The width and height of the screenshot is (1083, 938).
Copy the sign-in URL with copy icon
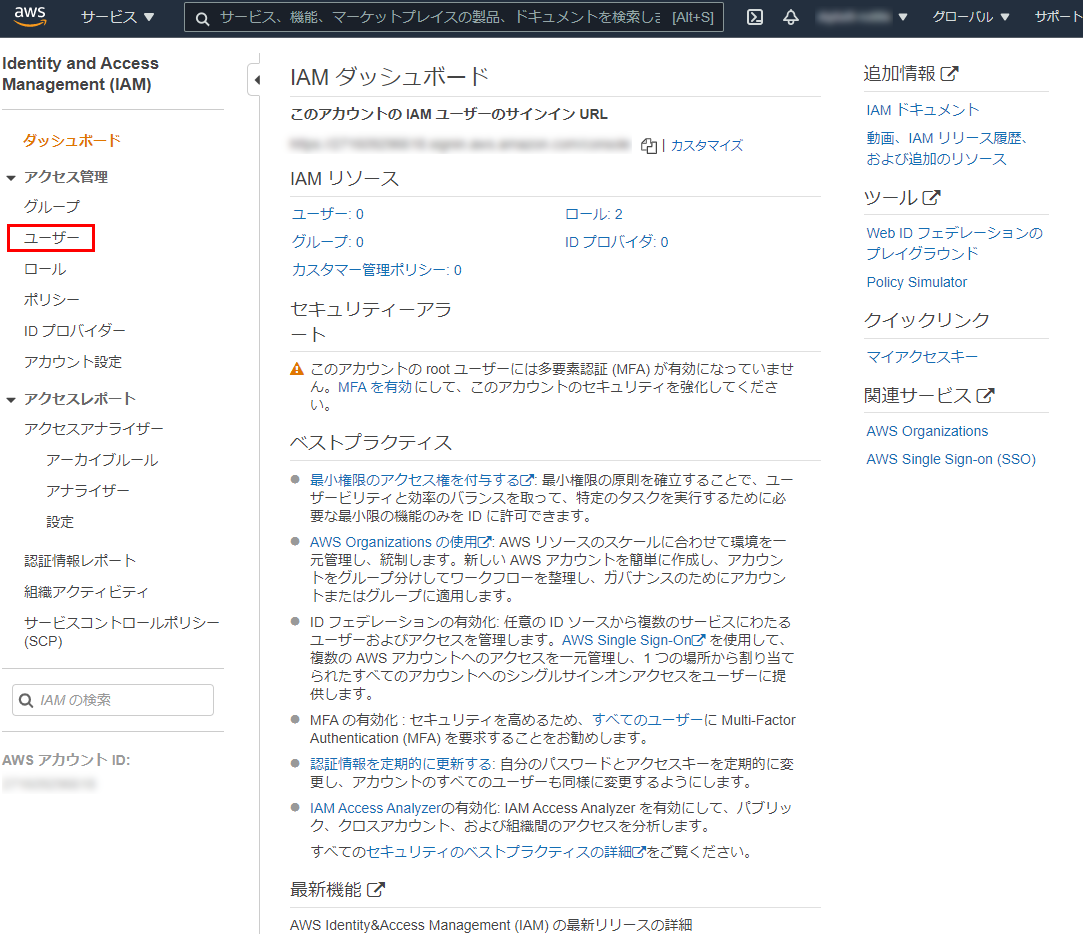pos(648,146)
